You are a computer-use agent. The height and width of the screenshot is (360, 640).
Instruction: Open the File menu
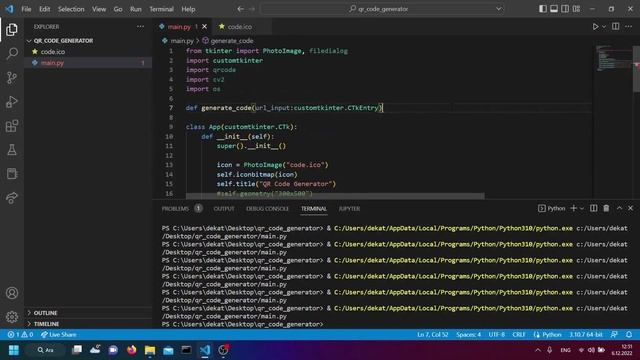[26, 9]
